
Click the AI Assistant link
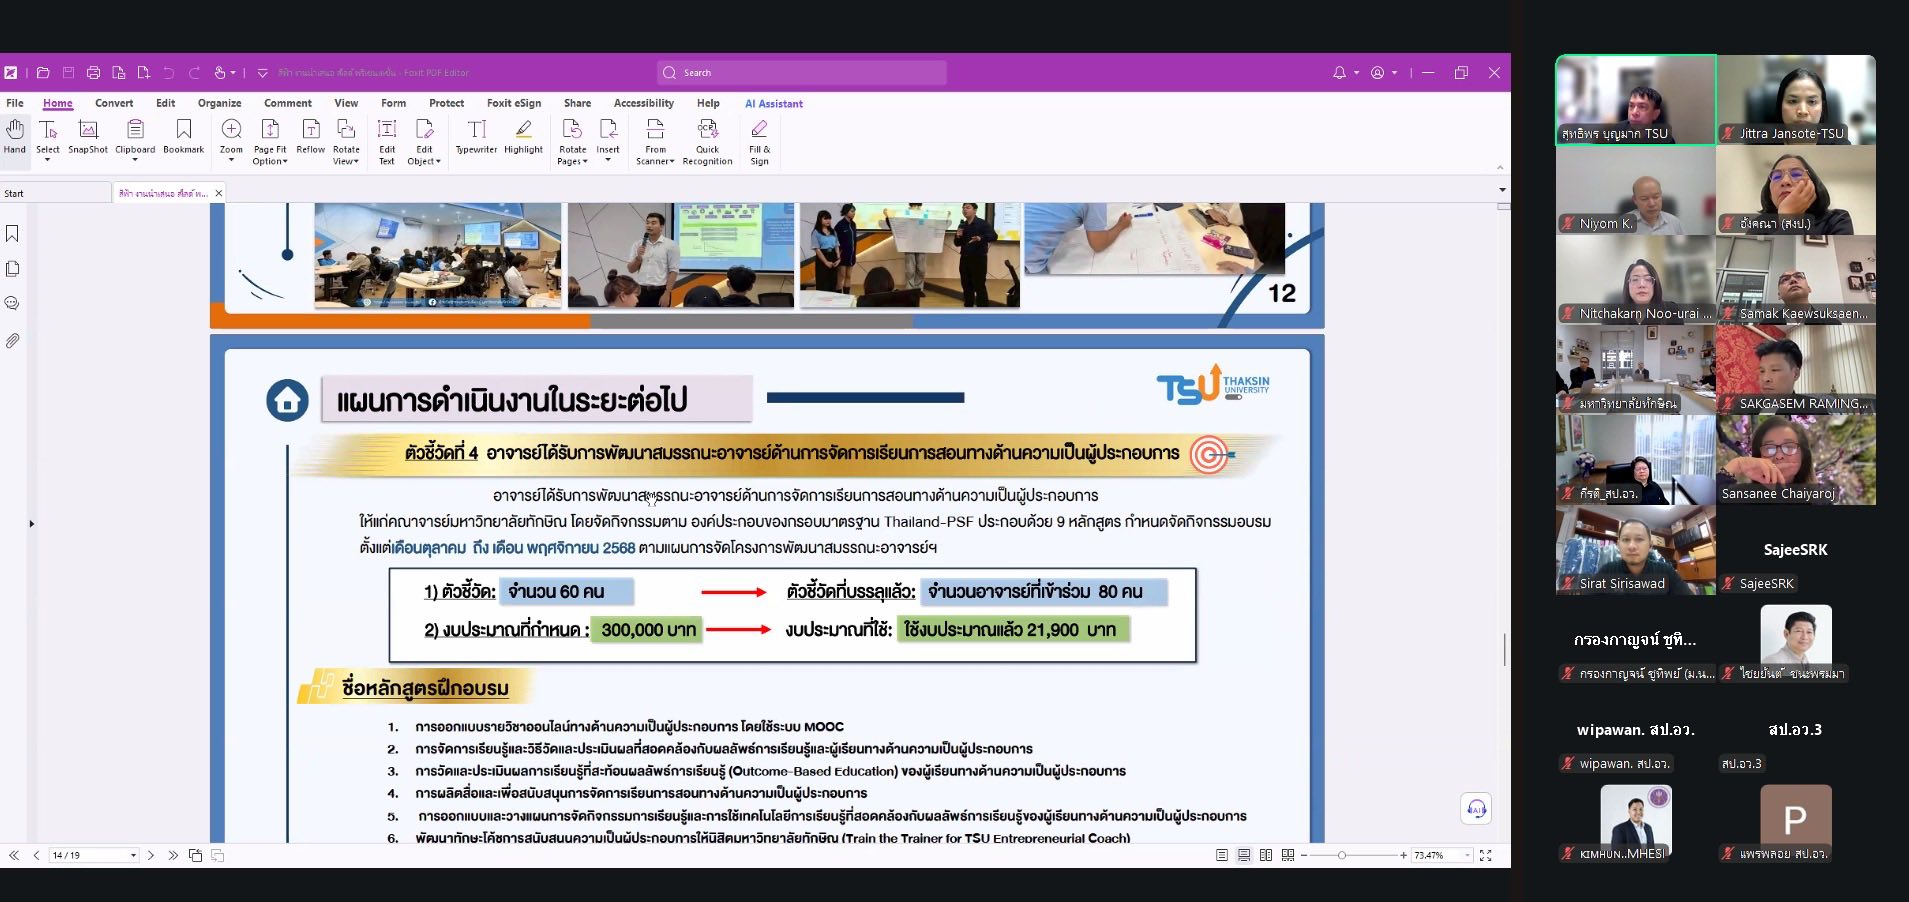tap(773, 104)
